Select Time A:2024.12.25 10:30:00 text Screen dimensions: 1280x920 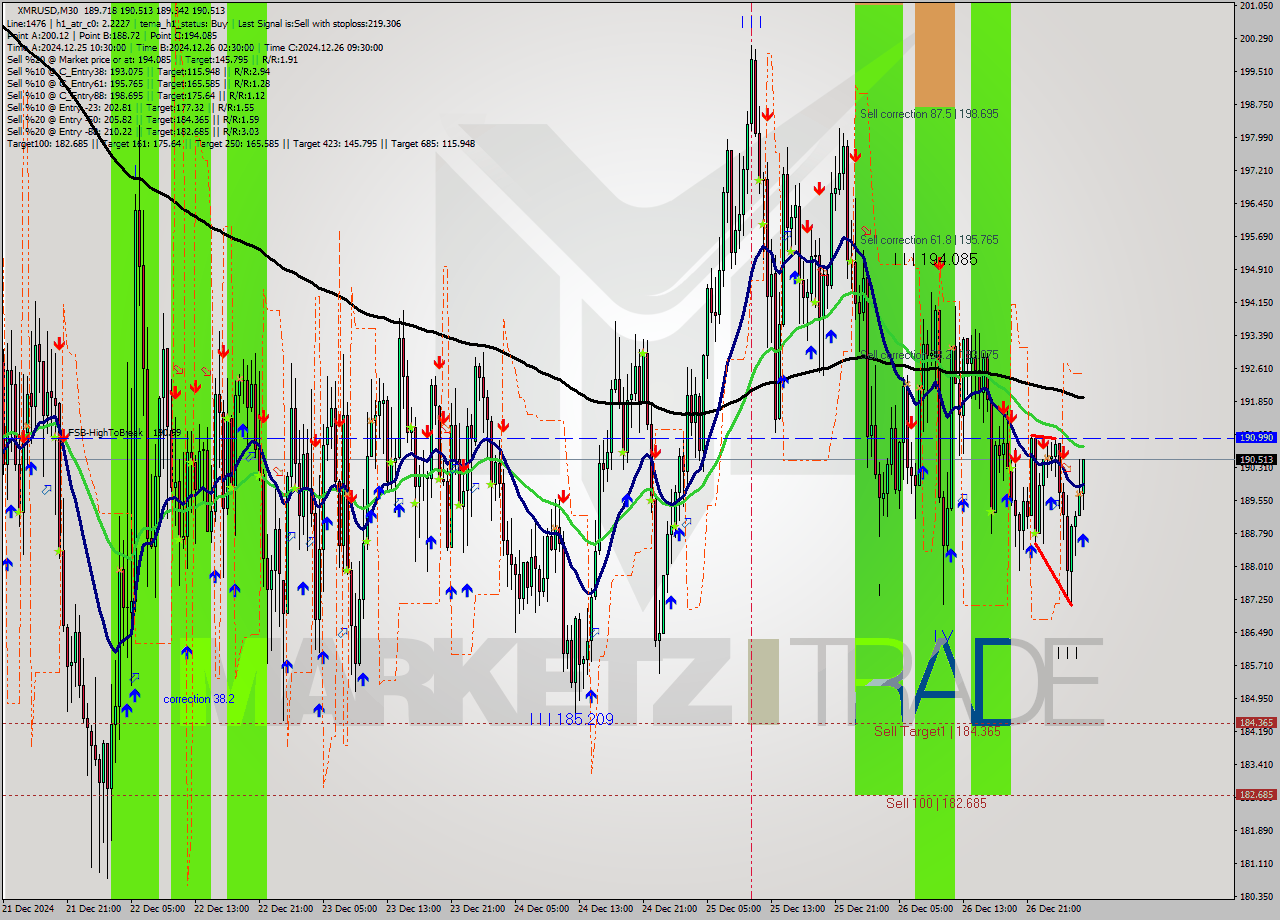[x=66, y=48]
